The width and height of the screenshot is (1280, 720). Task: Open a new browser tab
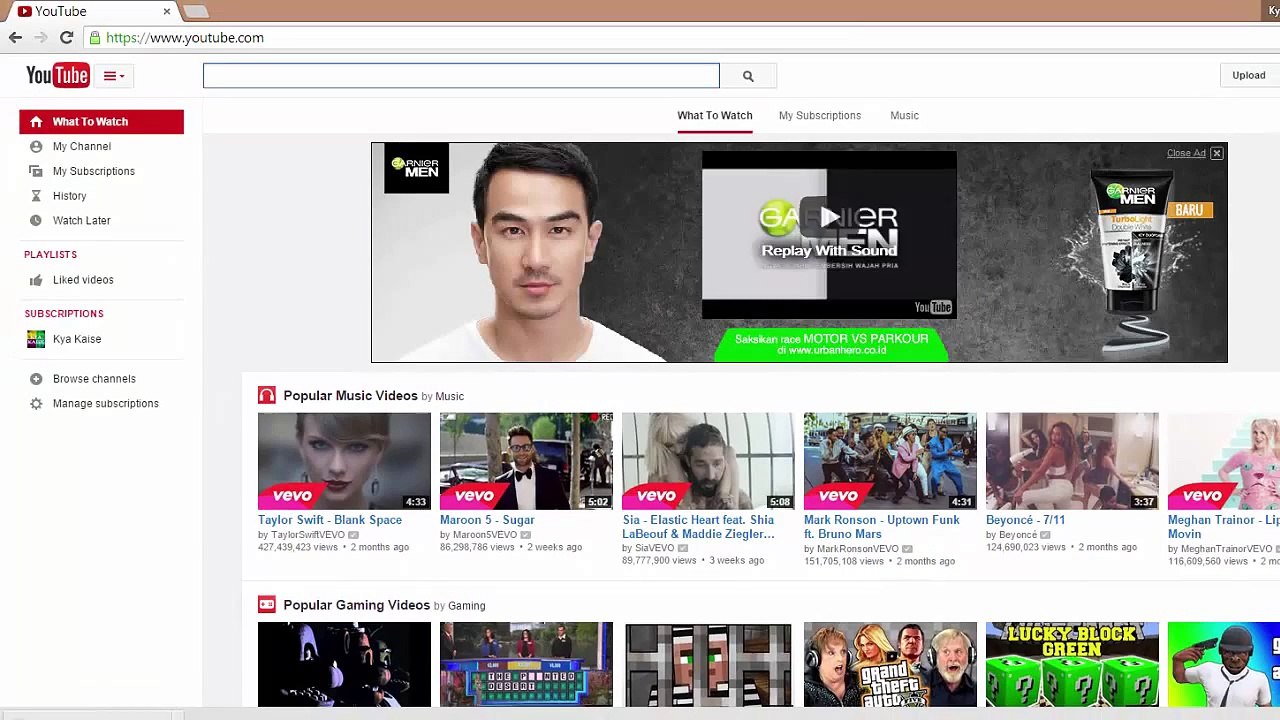pyautogui.click(x=196, y=11)
